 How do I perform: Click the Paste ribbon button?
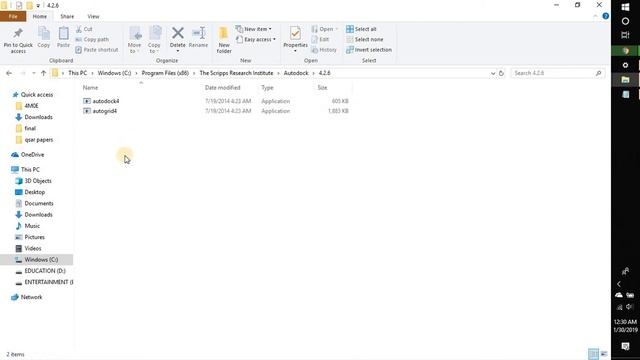click(x=63, y=38)
